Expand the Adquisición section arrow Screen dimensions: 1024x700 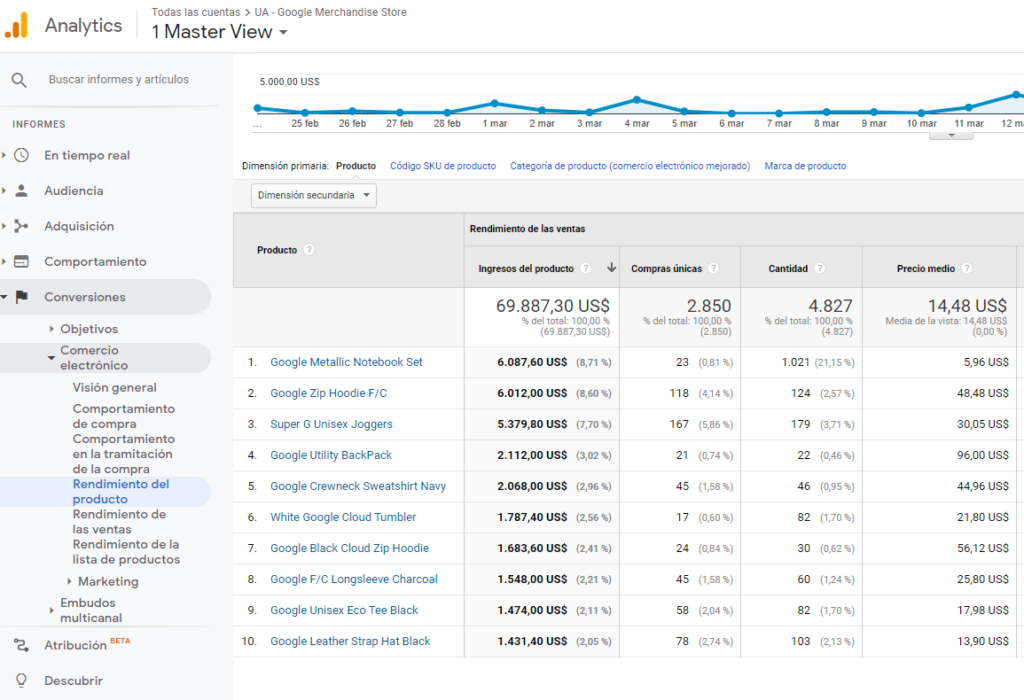[x=4, y=226]
